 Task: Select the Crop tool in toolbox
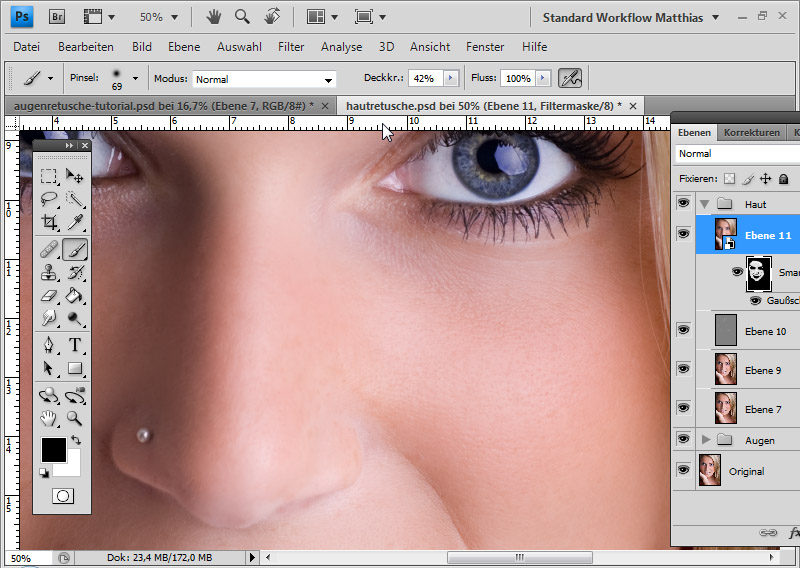[x=49, y=223]
